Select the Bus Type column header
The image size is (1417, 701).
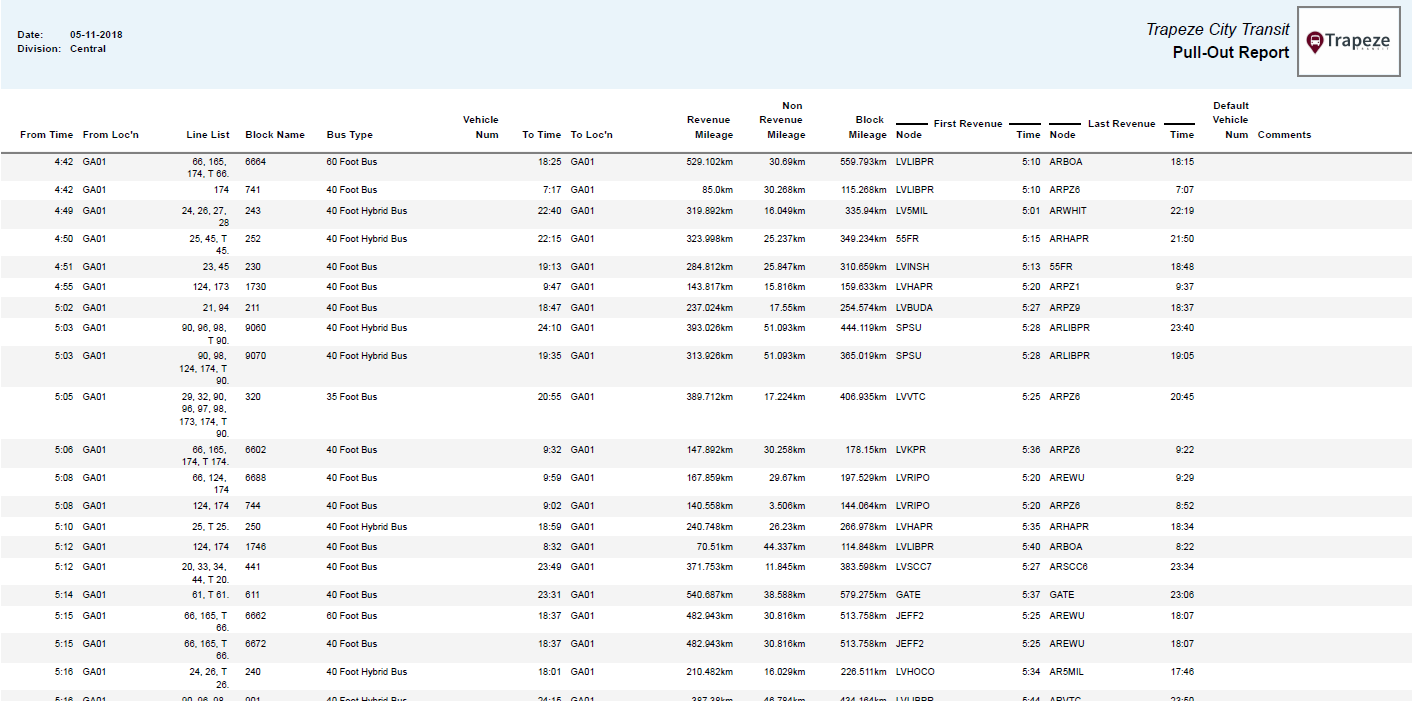pyautogui.click(x=350, y=135)
